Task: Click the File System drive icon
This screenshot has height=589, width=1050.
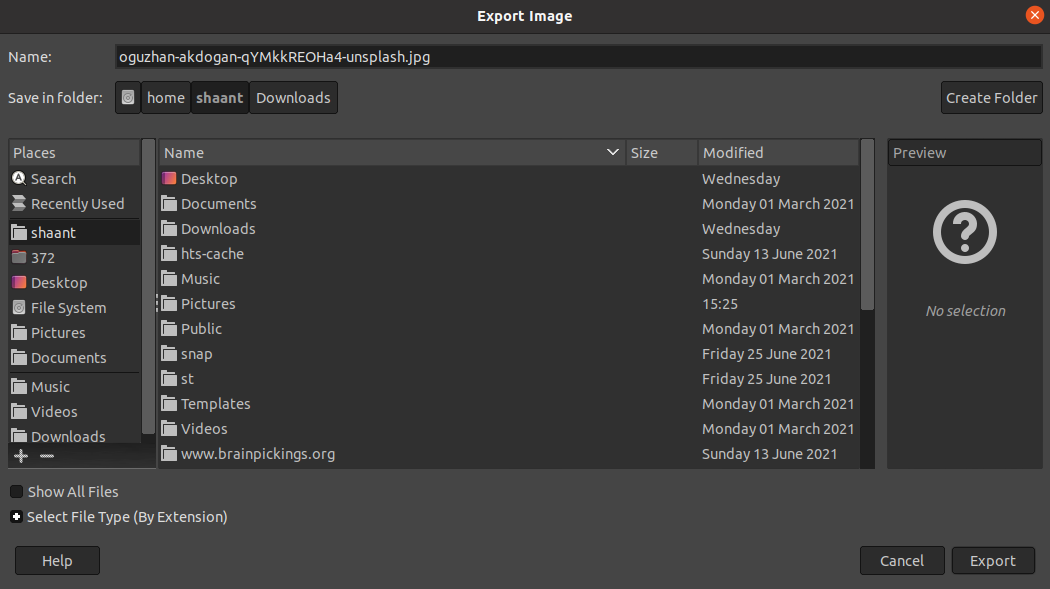Action: coord(19,307)
